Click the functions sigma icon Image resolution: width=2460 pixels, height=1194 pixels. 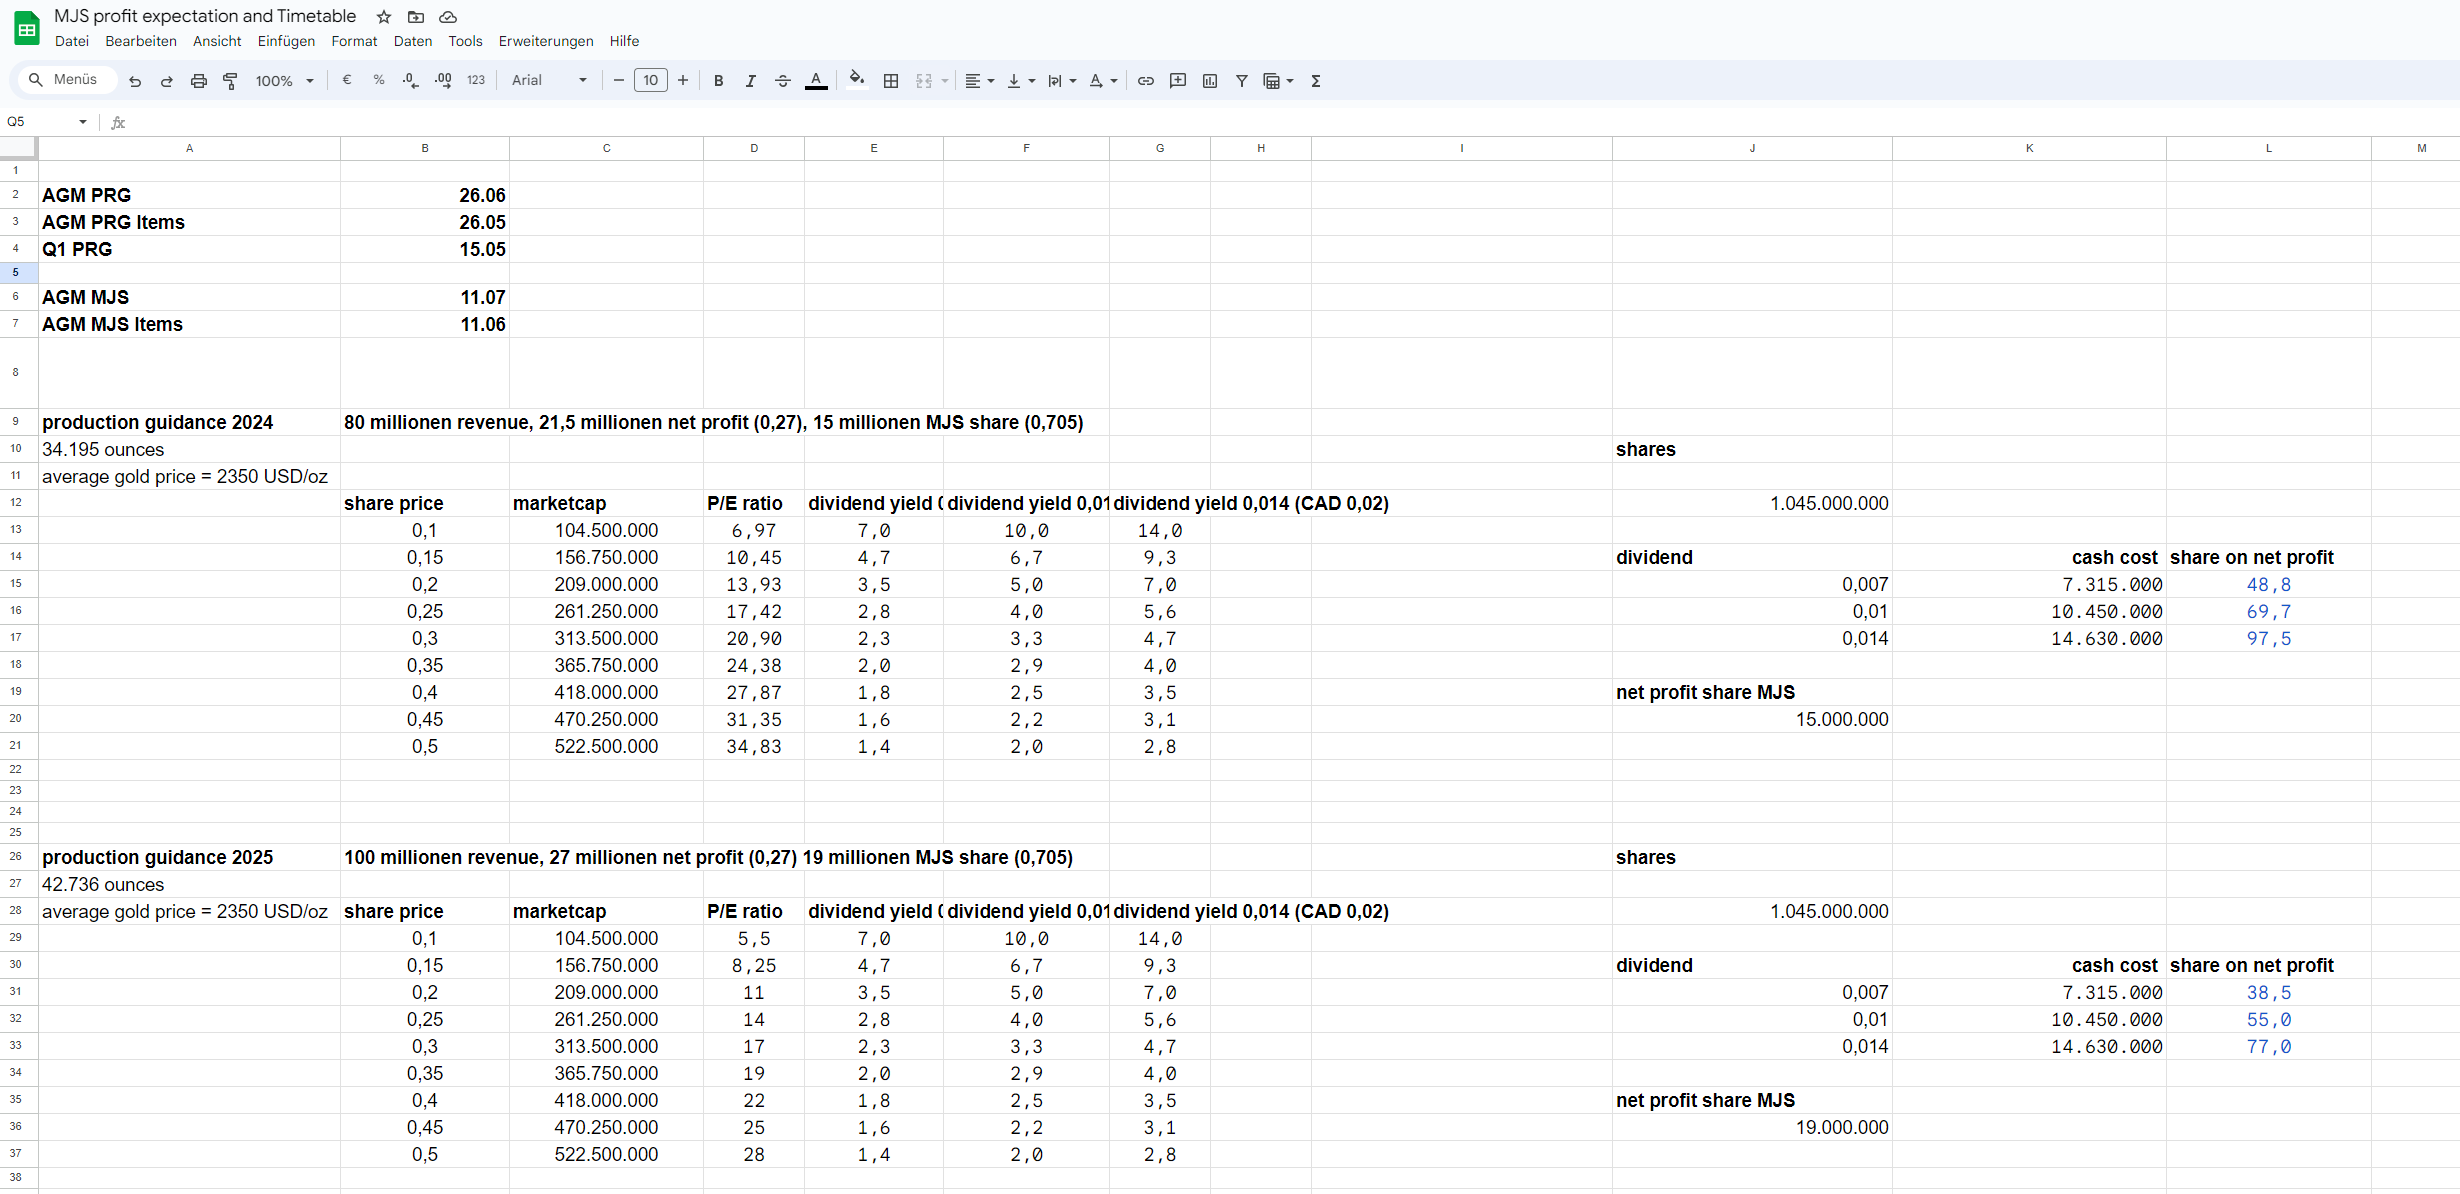[1316, 81]
